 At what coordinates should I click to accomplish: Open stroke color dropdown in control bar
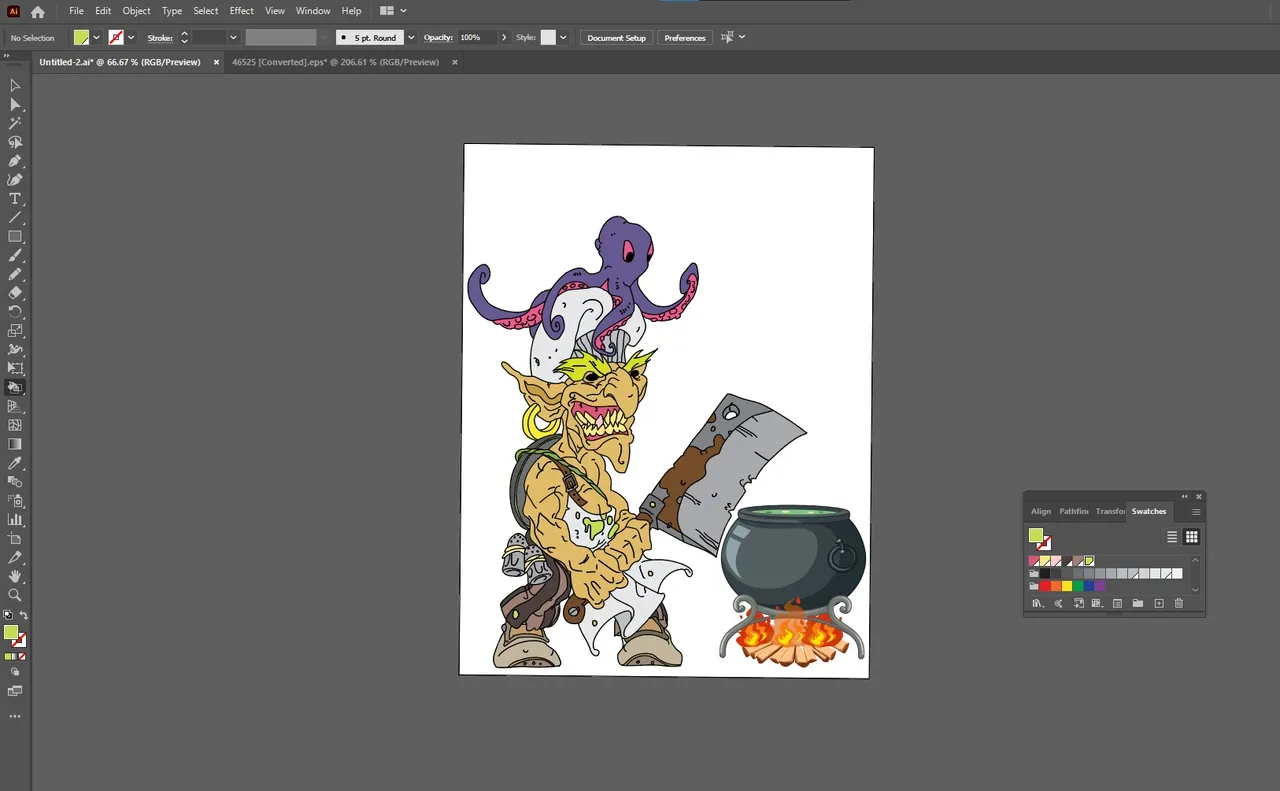click(131, 37)
